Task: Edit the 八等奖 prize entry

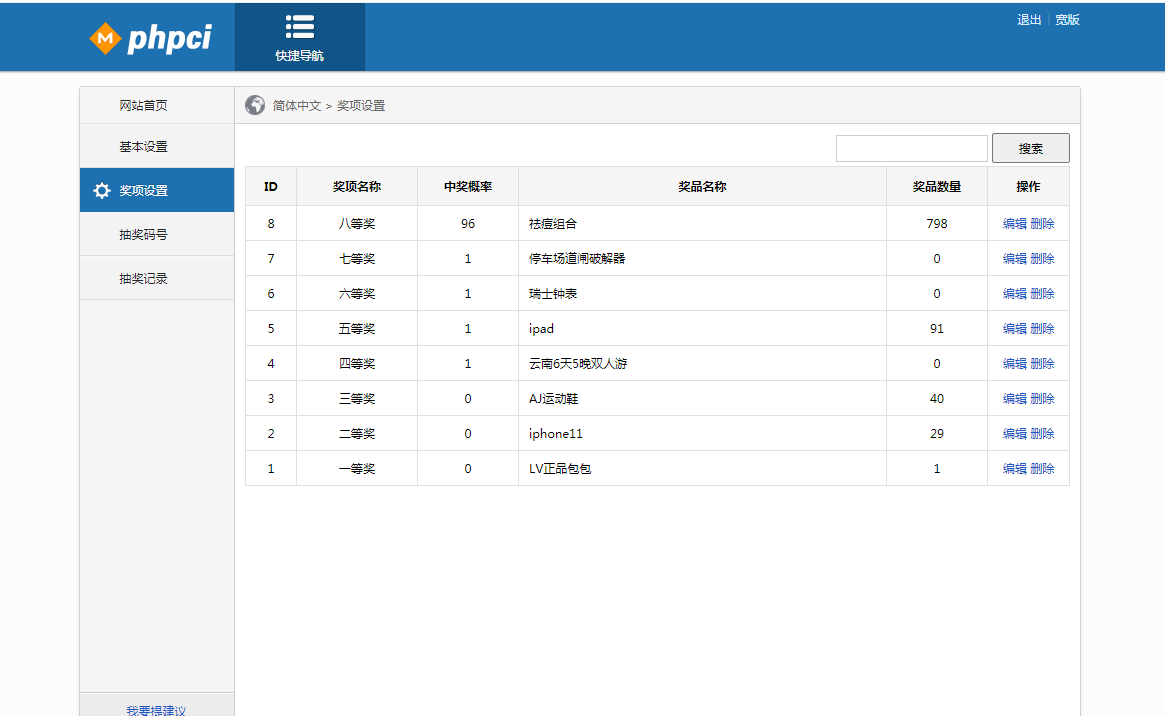Action: 1016,223
